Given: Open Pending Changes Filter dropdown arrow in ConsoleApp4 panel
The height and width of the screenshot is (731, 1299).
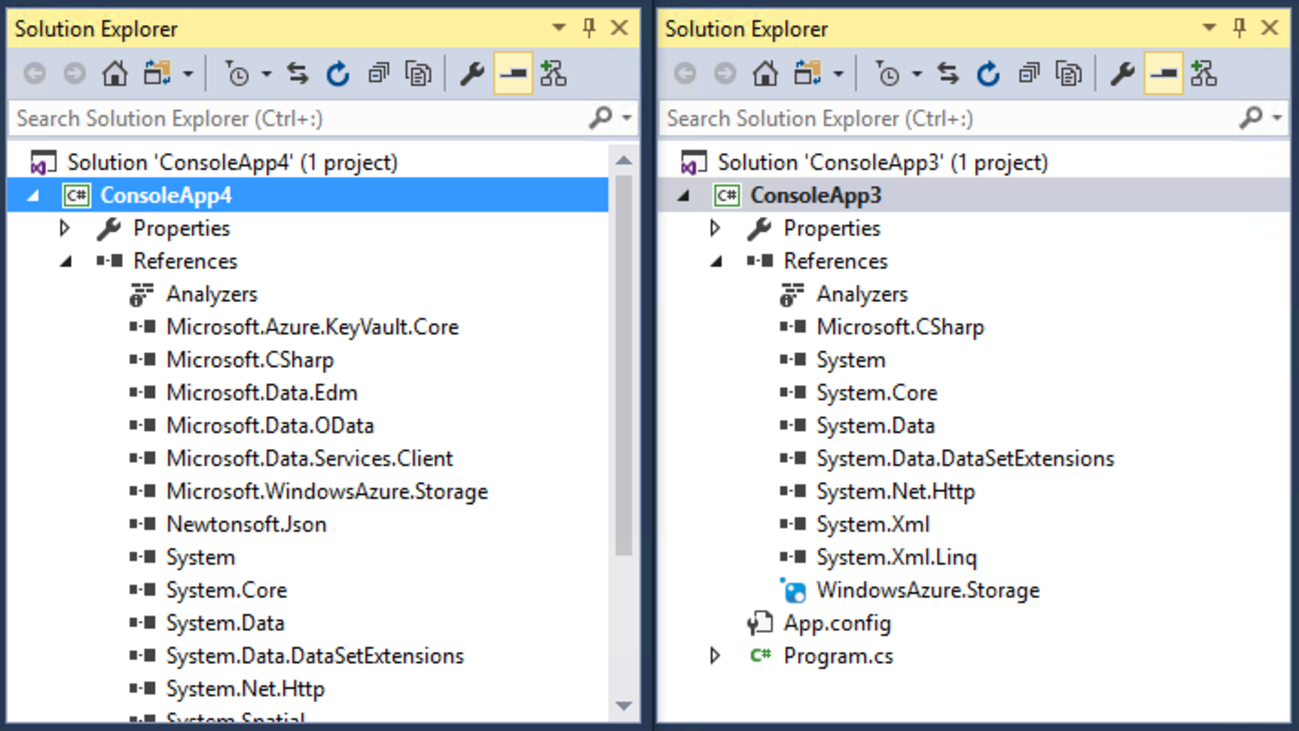Looking at the screenshot, I should pos(266,74).
